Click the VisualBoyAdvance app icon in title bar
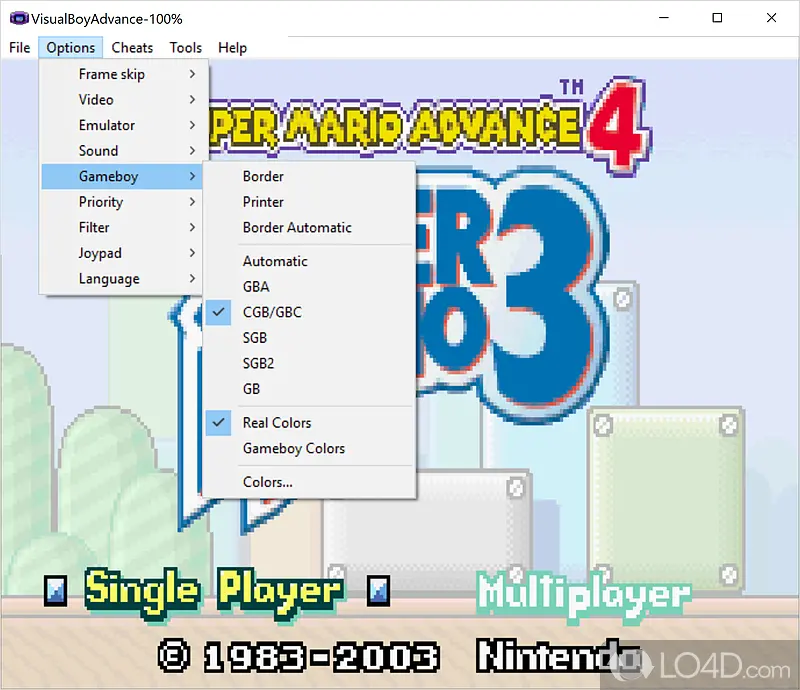 pyautogui.click(x=17, y=19)
